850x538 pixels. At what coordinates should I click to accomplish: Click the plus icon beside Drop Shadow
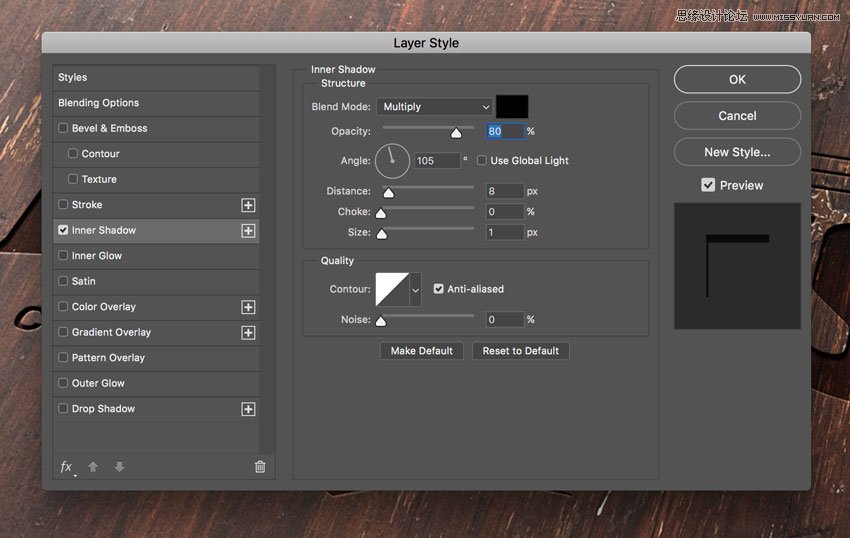tap(248, 409)
